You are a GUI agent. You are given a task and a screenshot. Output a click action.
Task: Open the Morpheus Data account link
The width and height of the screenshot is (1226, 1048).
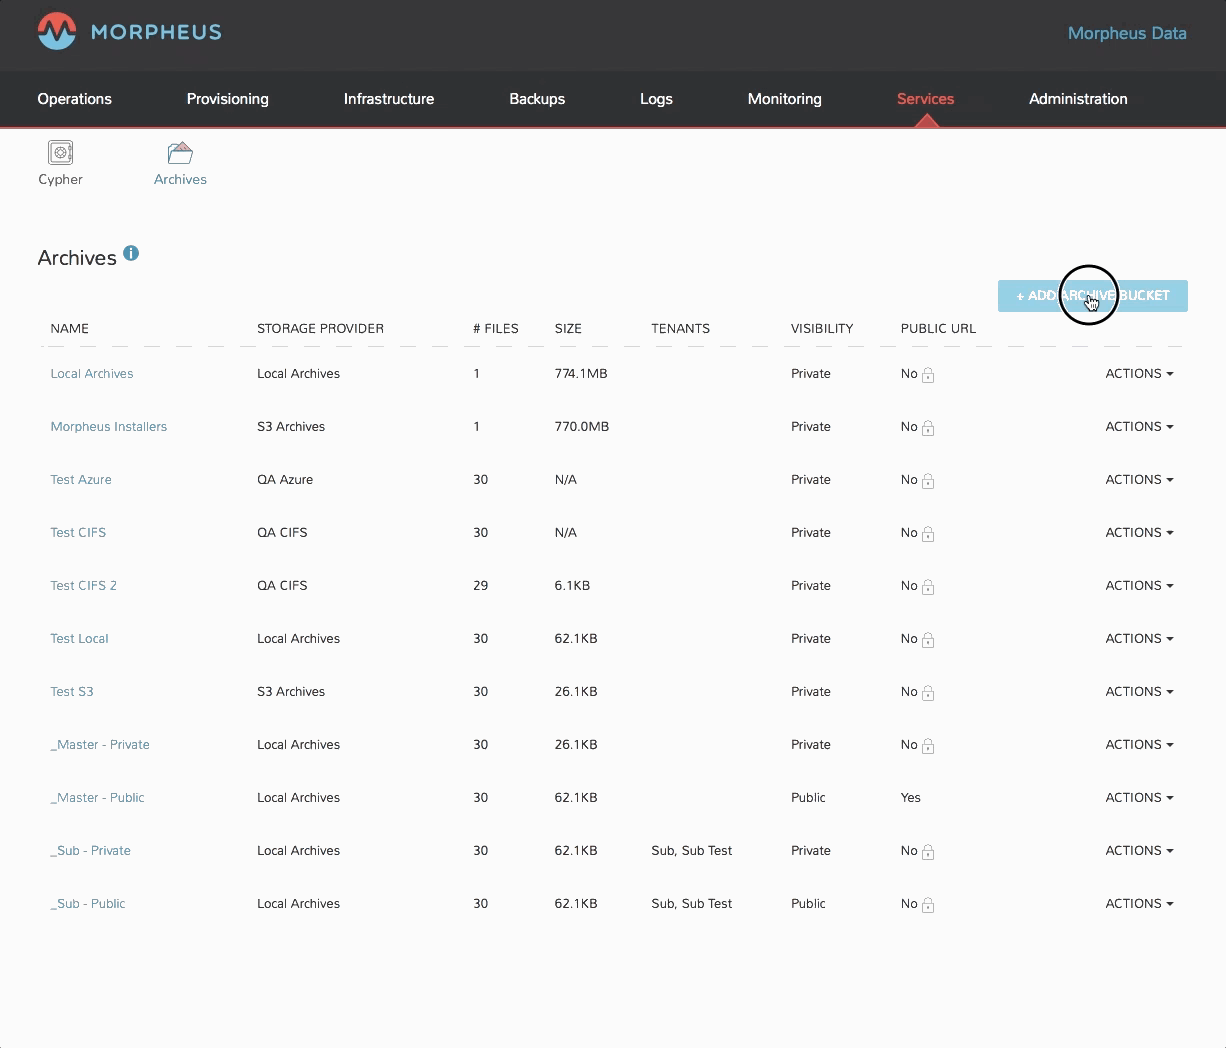click(x=1127, y=33)
